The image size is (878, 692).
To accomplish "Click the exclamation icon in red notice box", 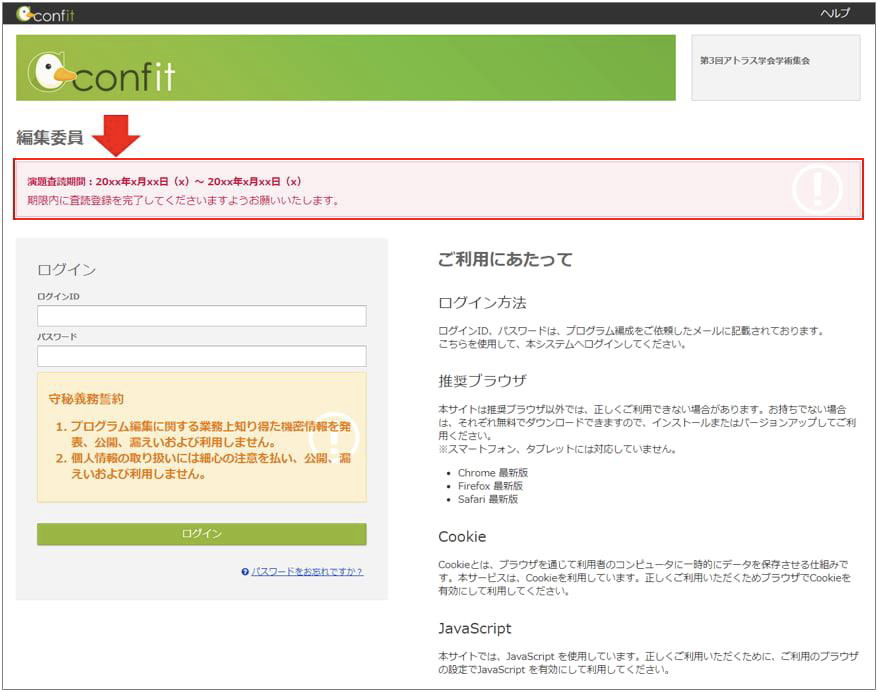I will pos(817,188).
